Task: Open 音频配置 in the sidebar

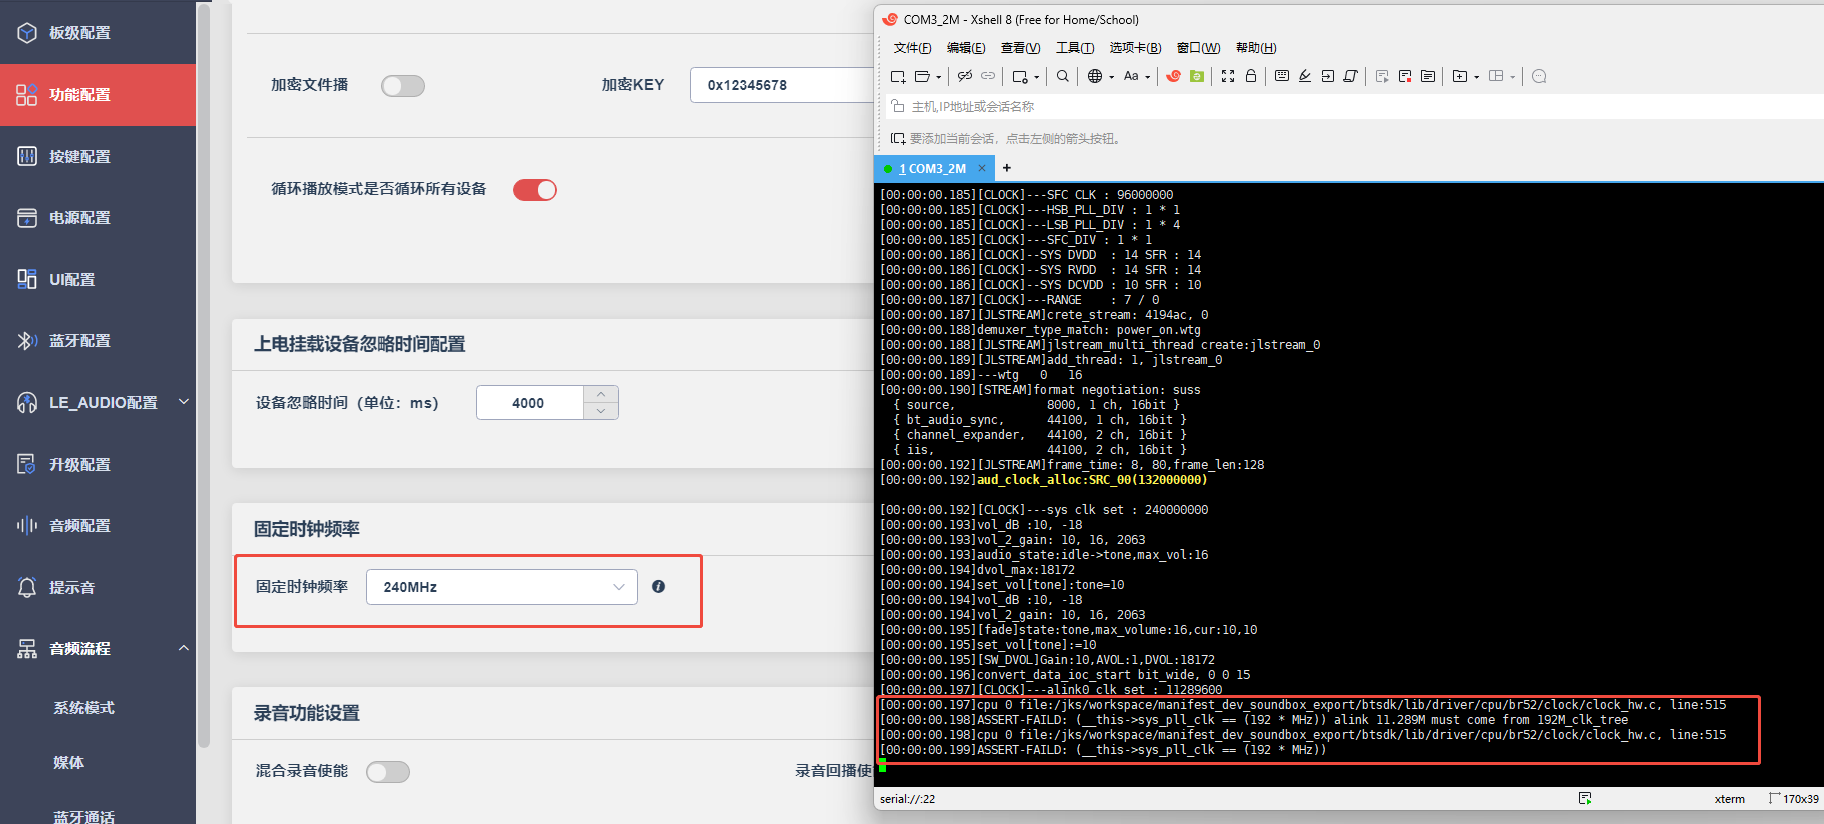Action: pyautogui.click(x=98, y=526)
